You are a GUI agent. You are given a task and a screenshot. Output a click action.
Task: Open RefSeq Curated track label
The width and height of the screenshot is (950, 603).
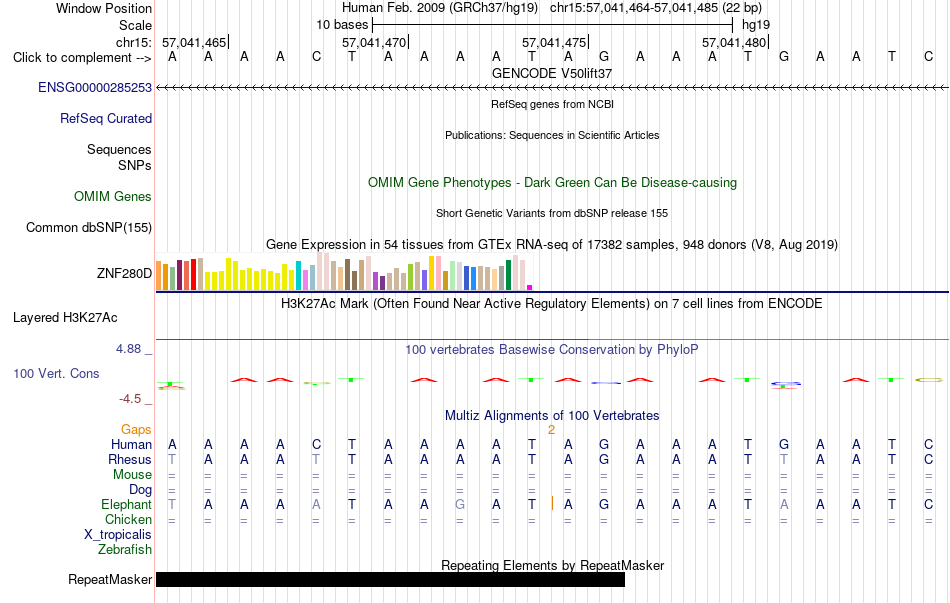106,119
